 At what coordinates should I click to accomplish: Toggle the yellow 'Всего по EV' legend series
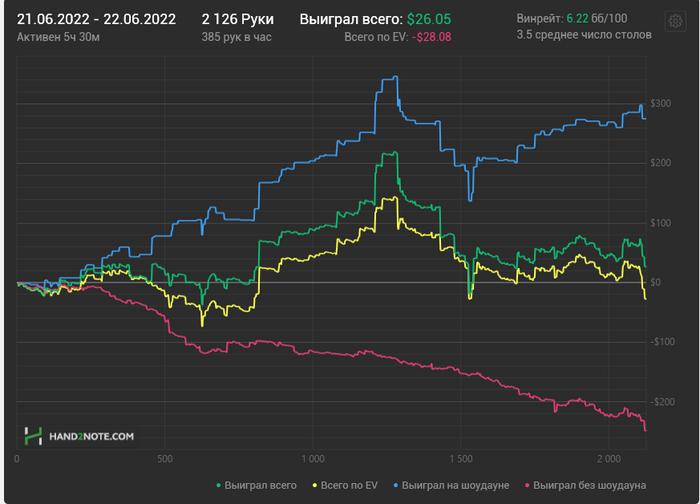click(345, 485)
